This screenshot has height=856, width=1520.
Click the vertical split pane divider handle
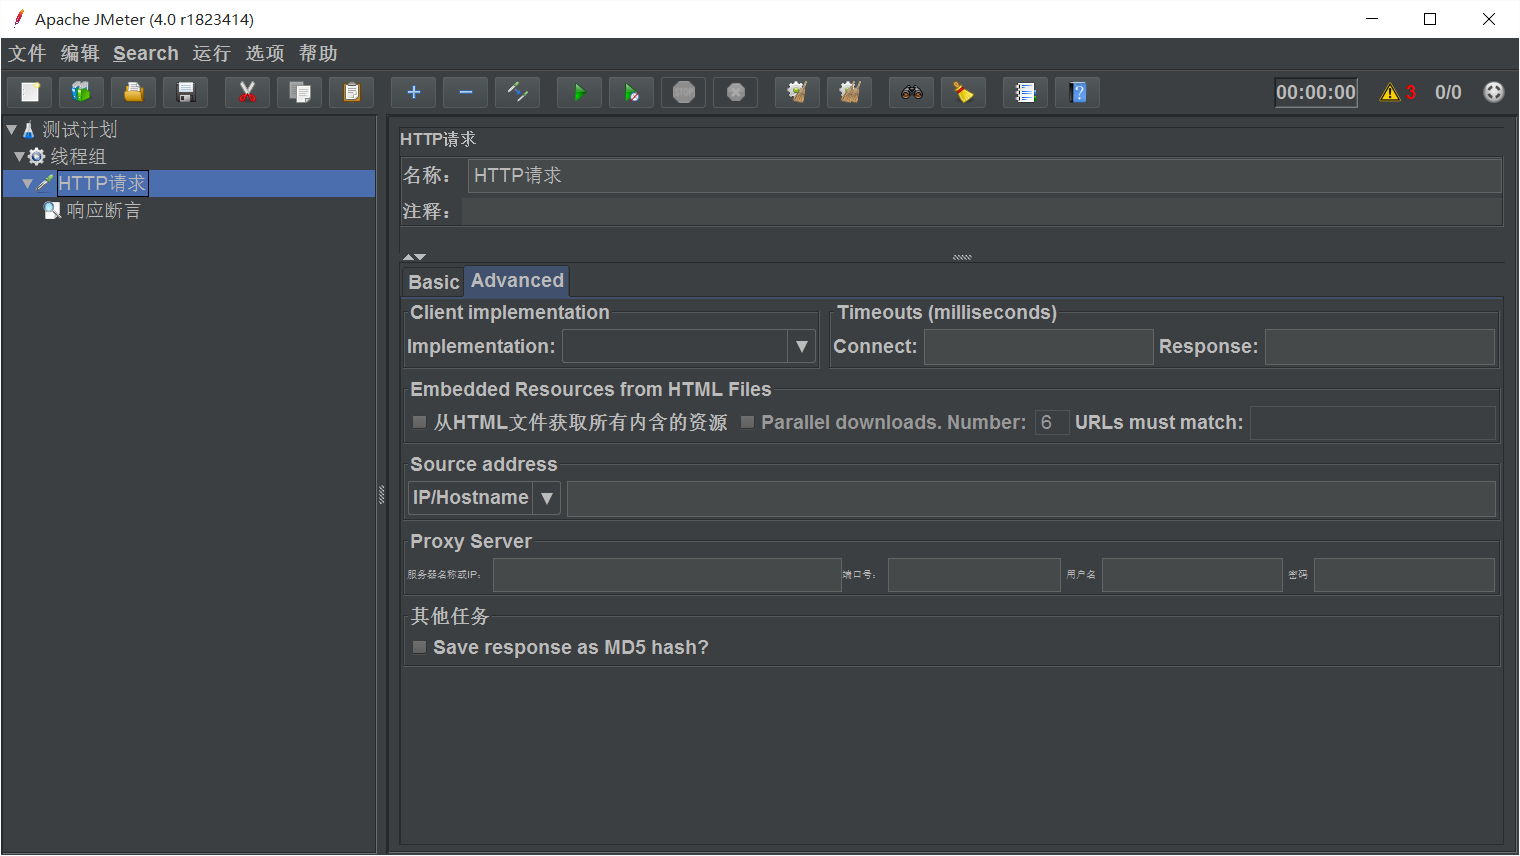coord(382,494)
